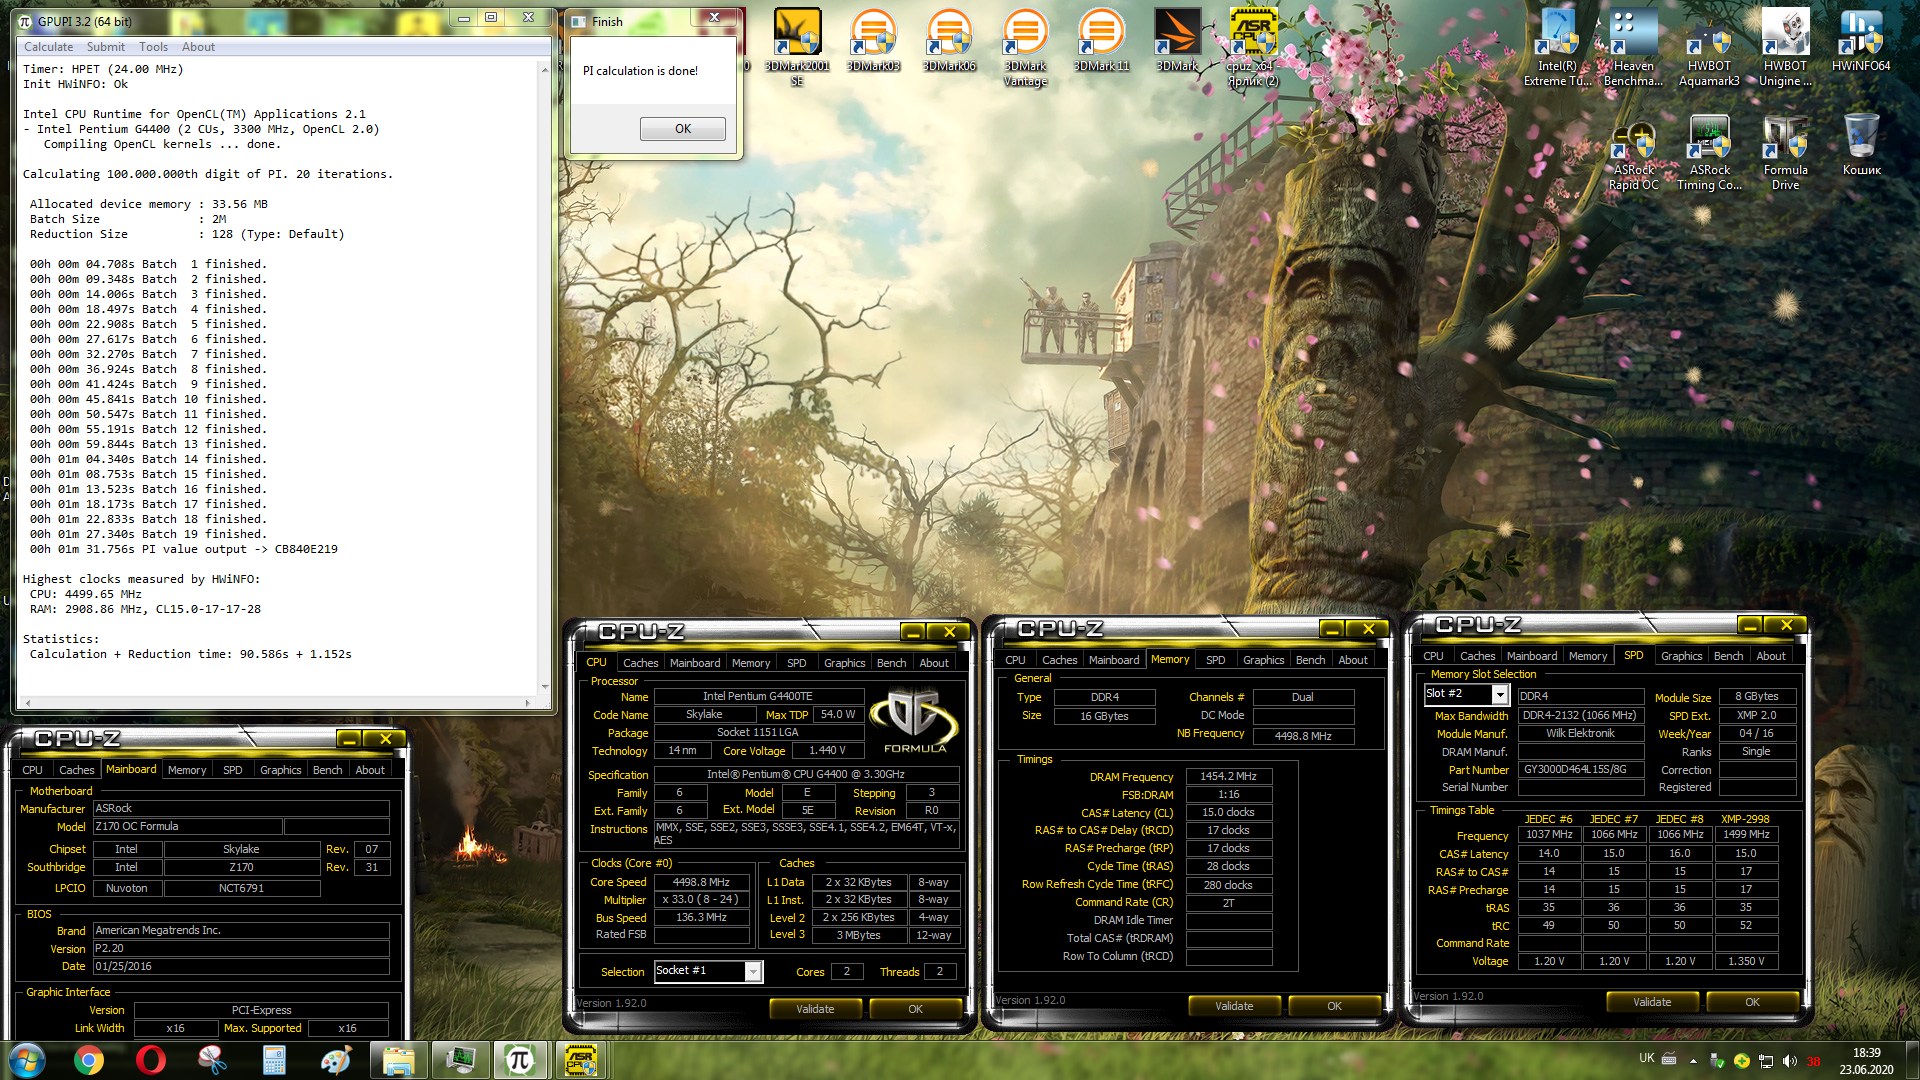Screen dimensions: 1920x1080
Task: Click OK in the CPU-Z SPD window
Action: [1752, 1002]
